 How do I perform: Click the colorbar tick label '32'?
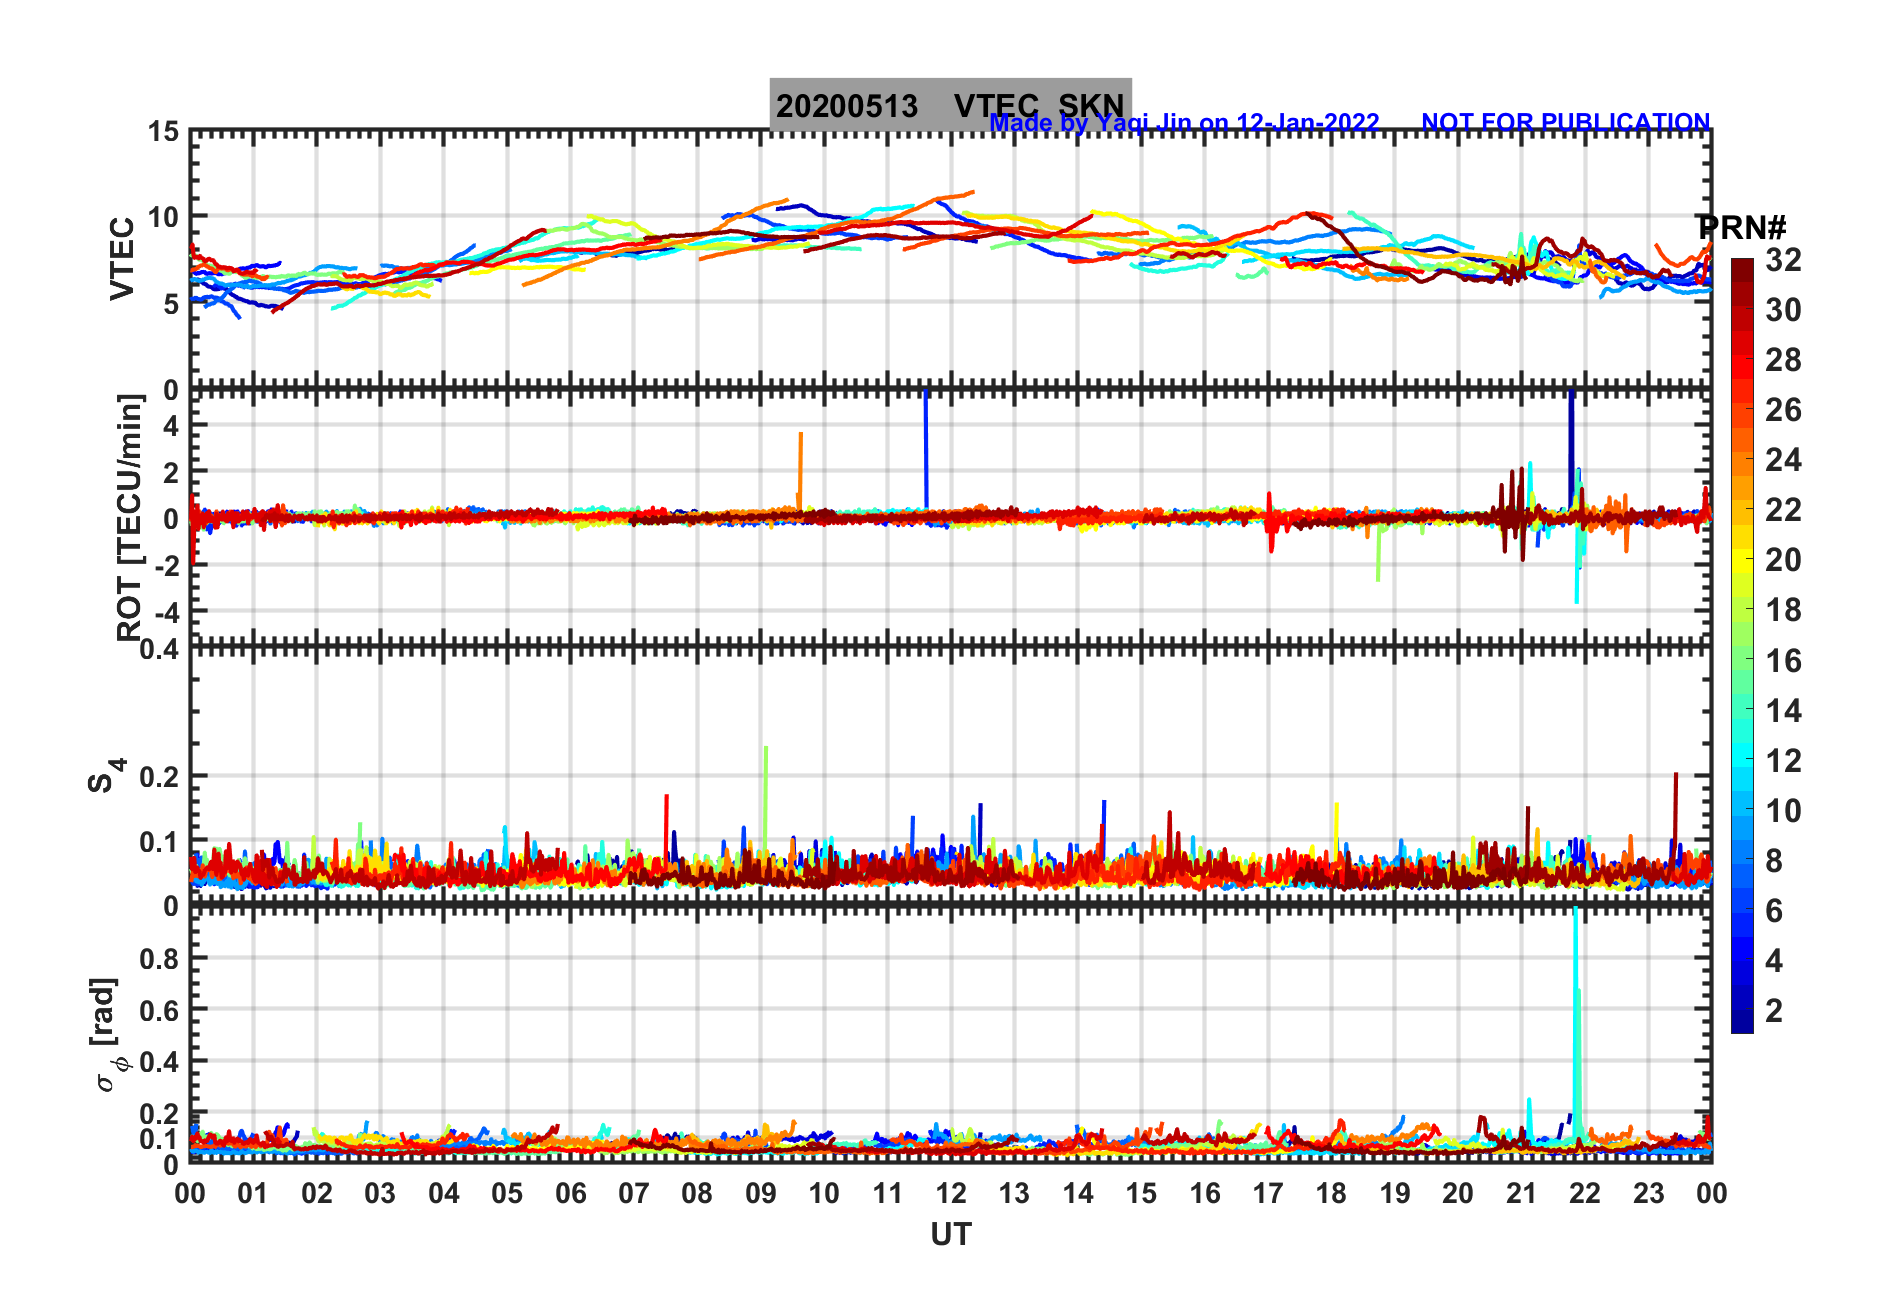[x=1783, y=260]
